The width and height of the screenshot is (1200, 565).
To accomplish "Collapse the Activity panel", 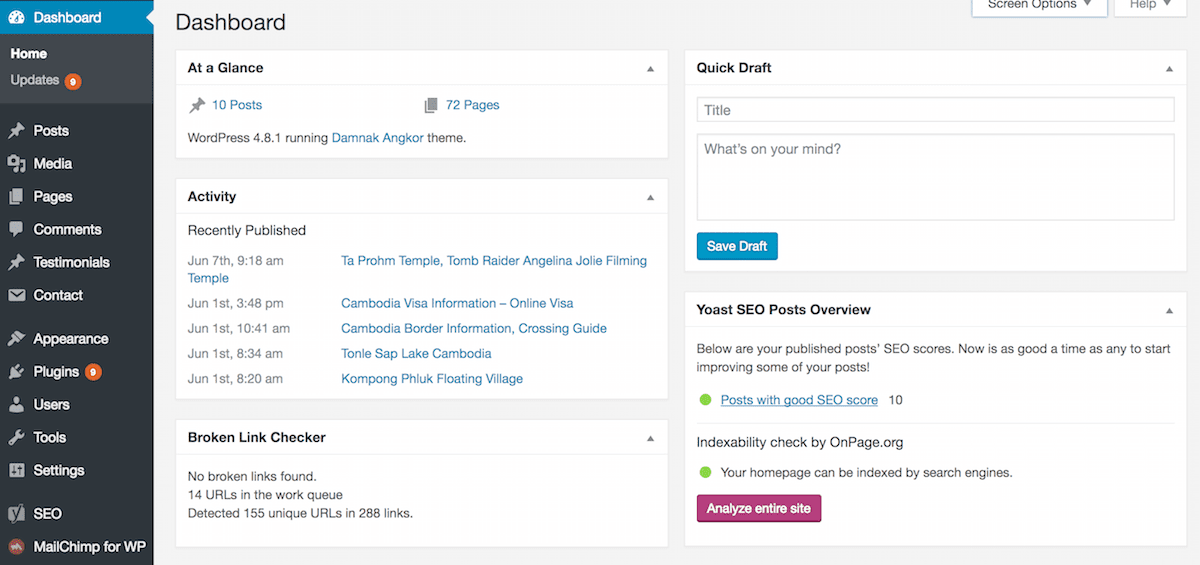I will coord(650,197).
